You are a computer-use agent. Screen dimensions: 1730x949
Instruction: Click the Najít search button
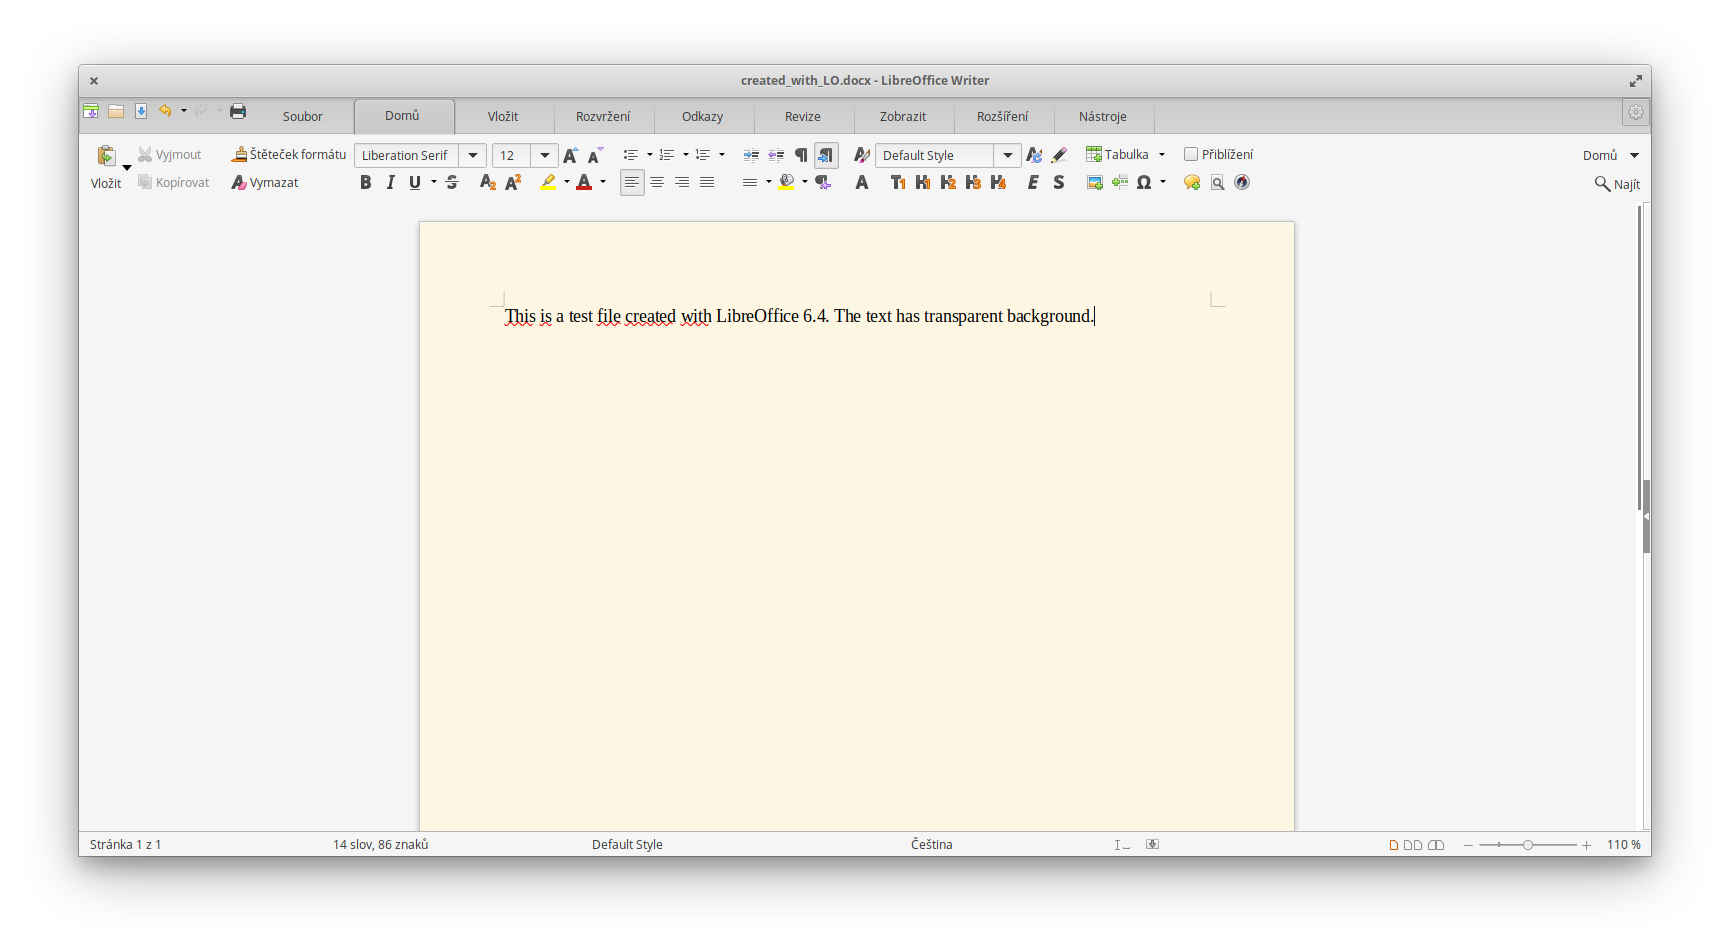coord(1617,184)
